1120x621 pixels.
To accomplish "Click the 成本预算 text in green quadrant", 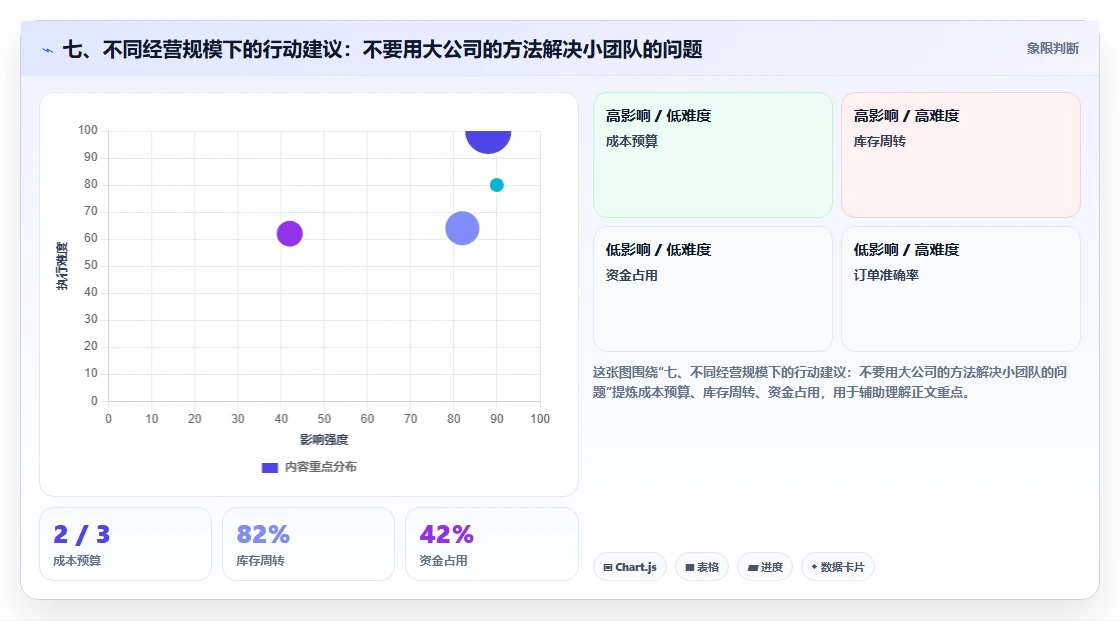I will point(632,141).
